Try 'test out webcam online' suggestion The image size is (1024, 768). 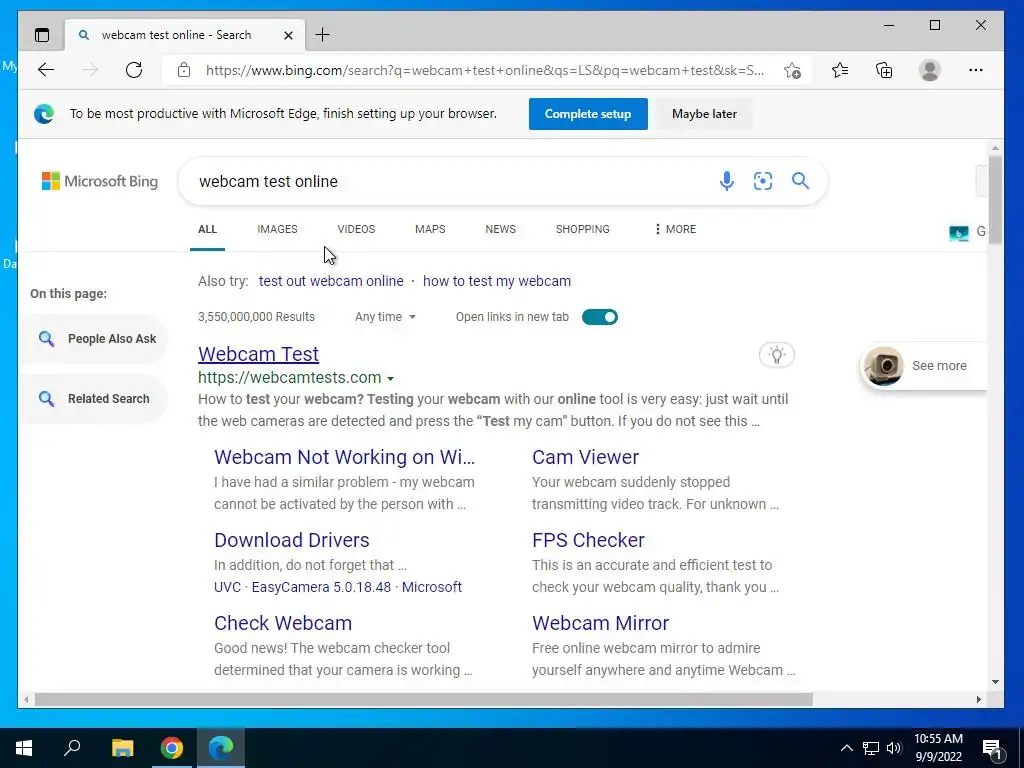click(331, 281)
